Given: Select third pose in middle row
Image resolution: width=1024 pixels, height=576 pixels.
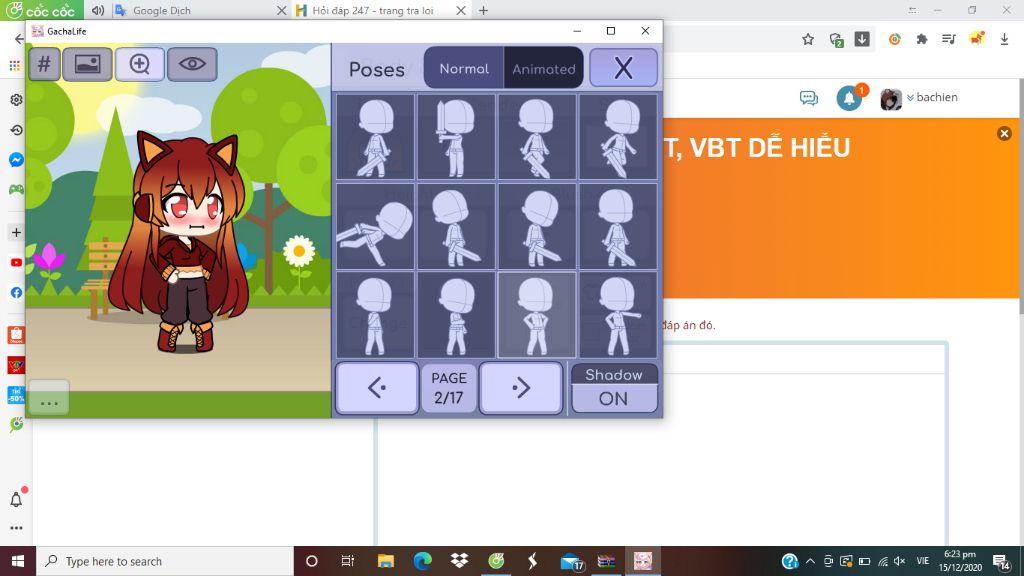Looking at the screenshot, I should pos(537,226).
